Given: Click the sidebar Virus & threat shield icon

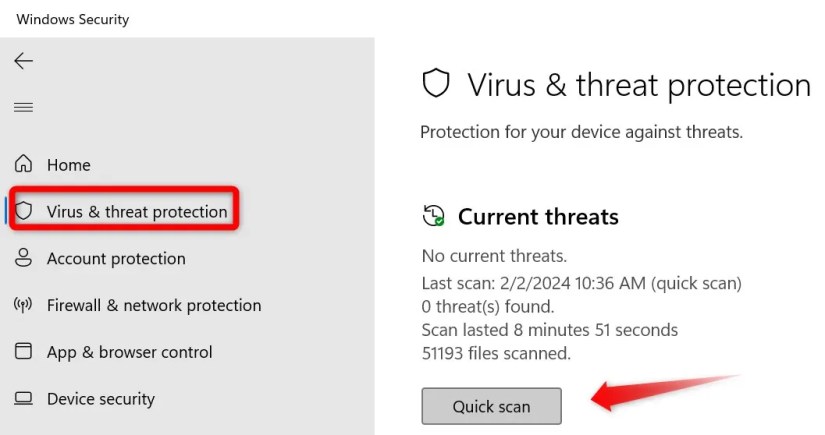Looking at the screenshot, I should pos(25,212).
